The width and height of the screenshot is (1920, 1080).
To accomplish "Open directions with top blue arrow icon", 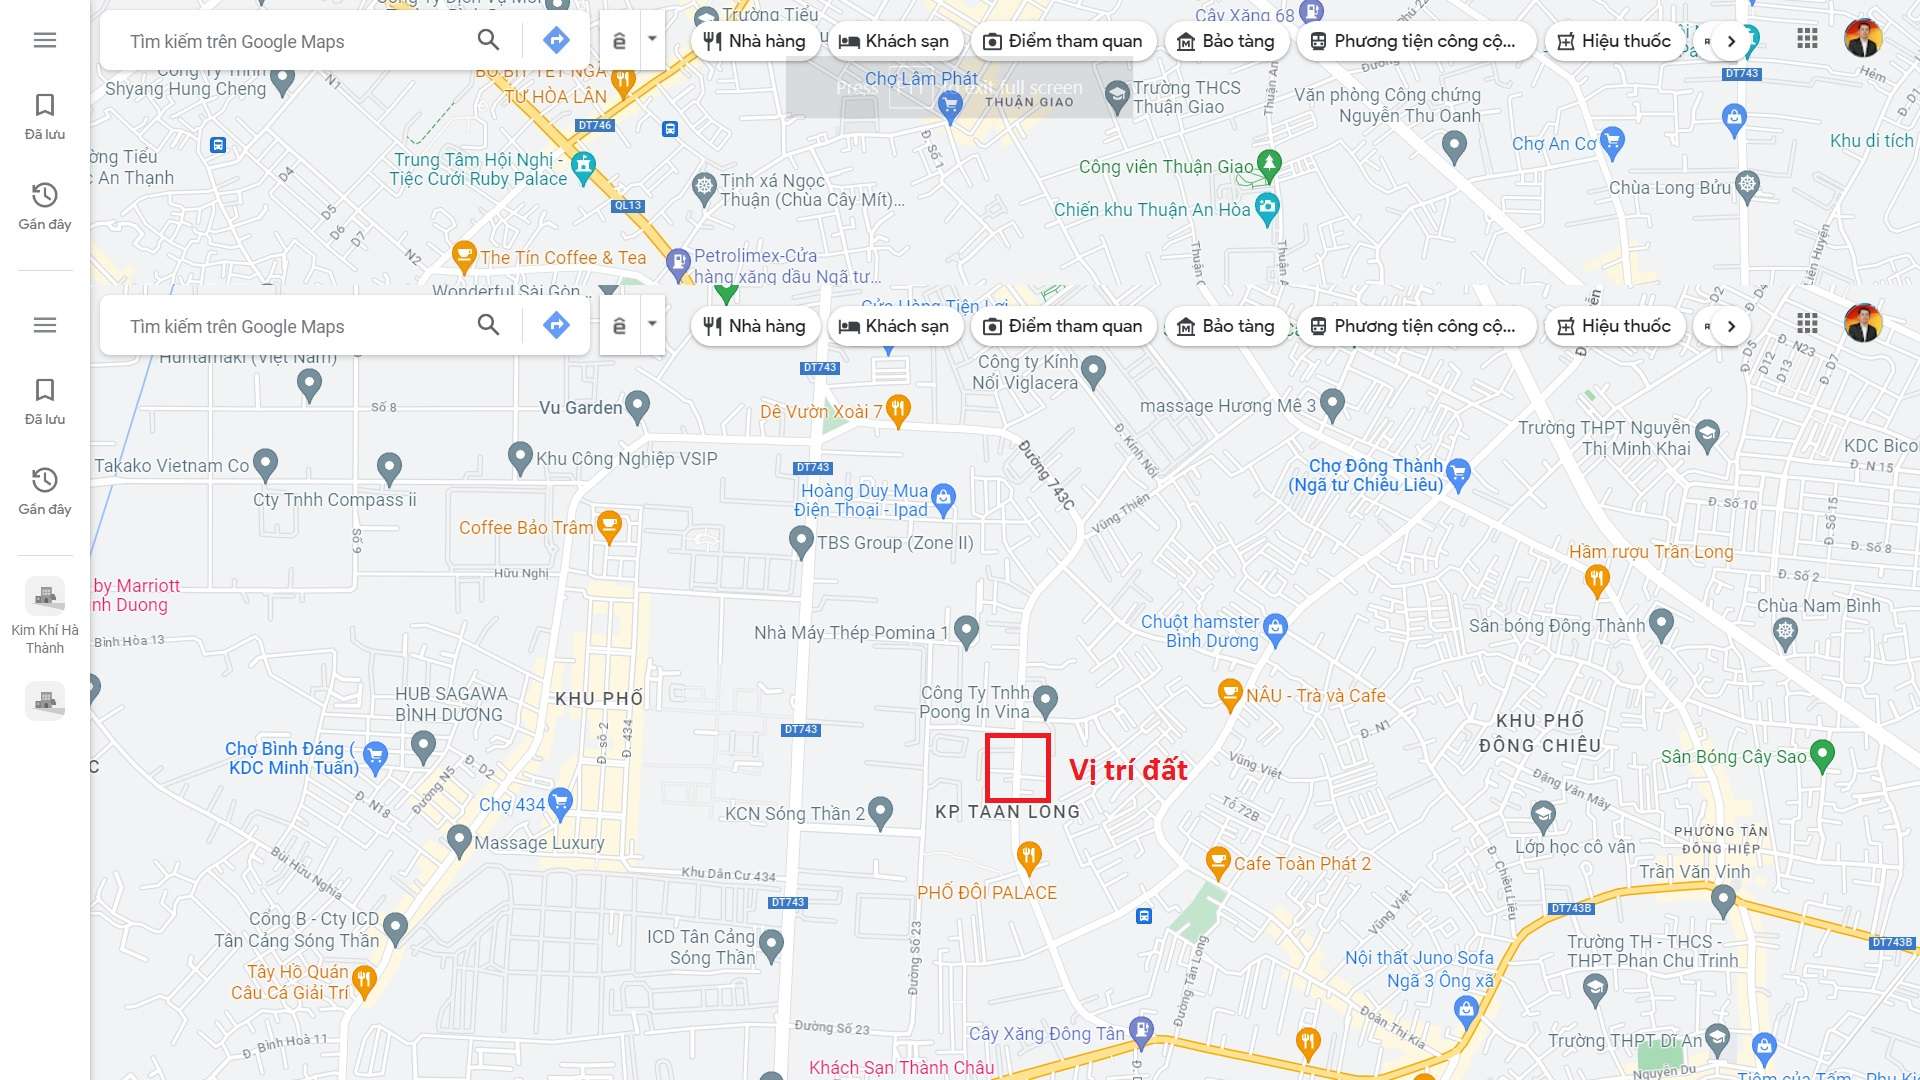I will point(556,40).
